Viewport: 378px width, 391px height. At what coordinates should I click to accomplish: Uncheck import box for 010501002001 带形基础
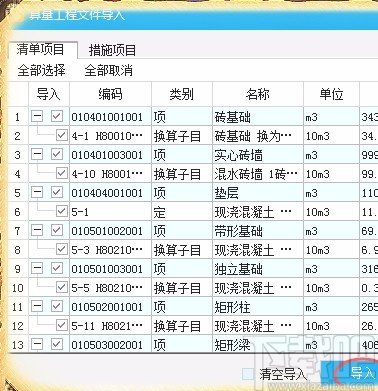tap(56, 230)
